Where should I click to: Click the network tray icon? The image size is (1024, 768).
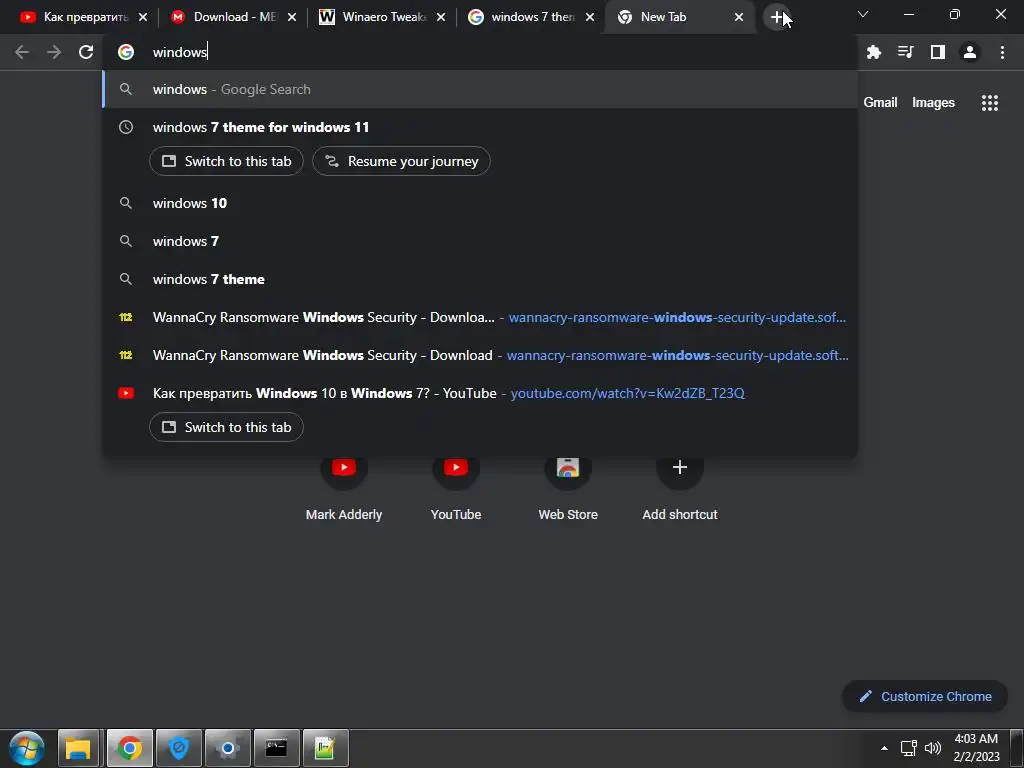pyautogui.click(x=908, y=748)
